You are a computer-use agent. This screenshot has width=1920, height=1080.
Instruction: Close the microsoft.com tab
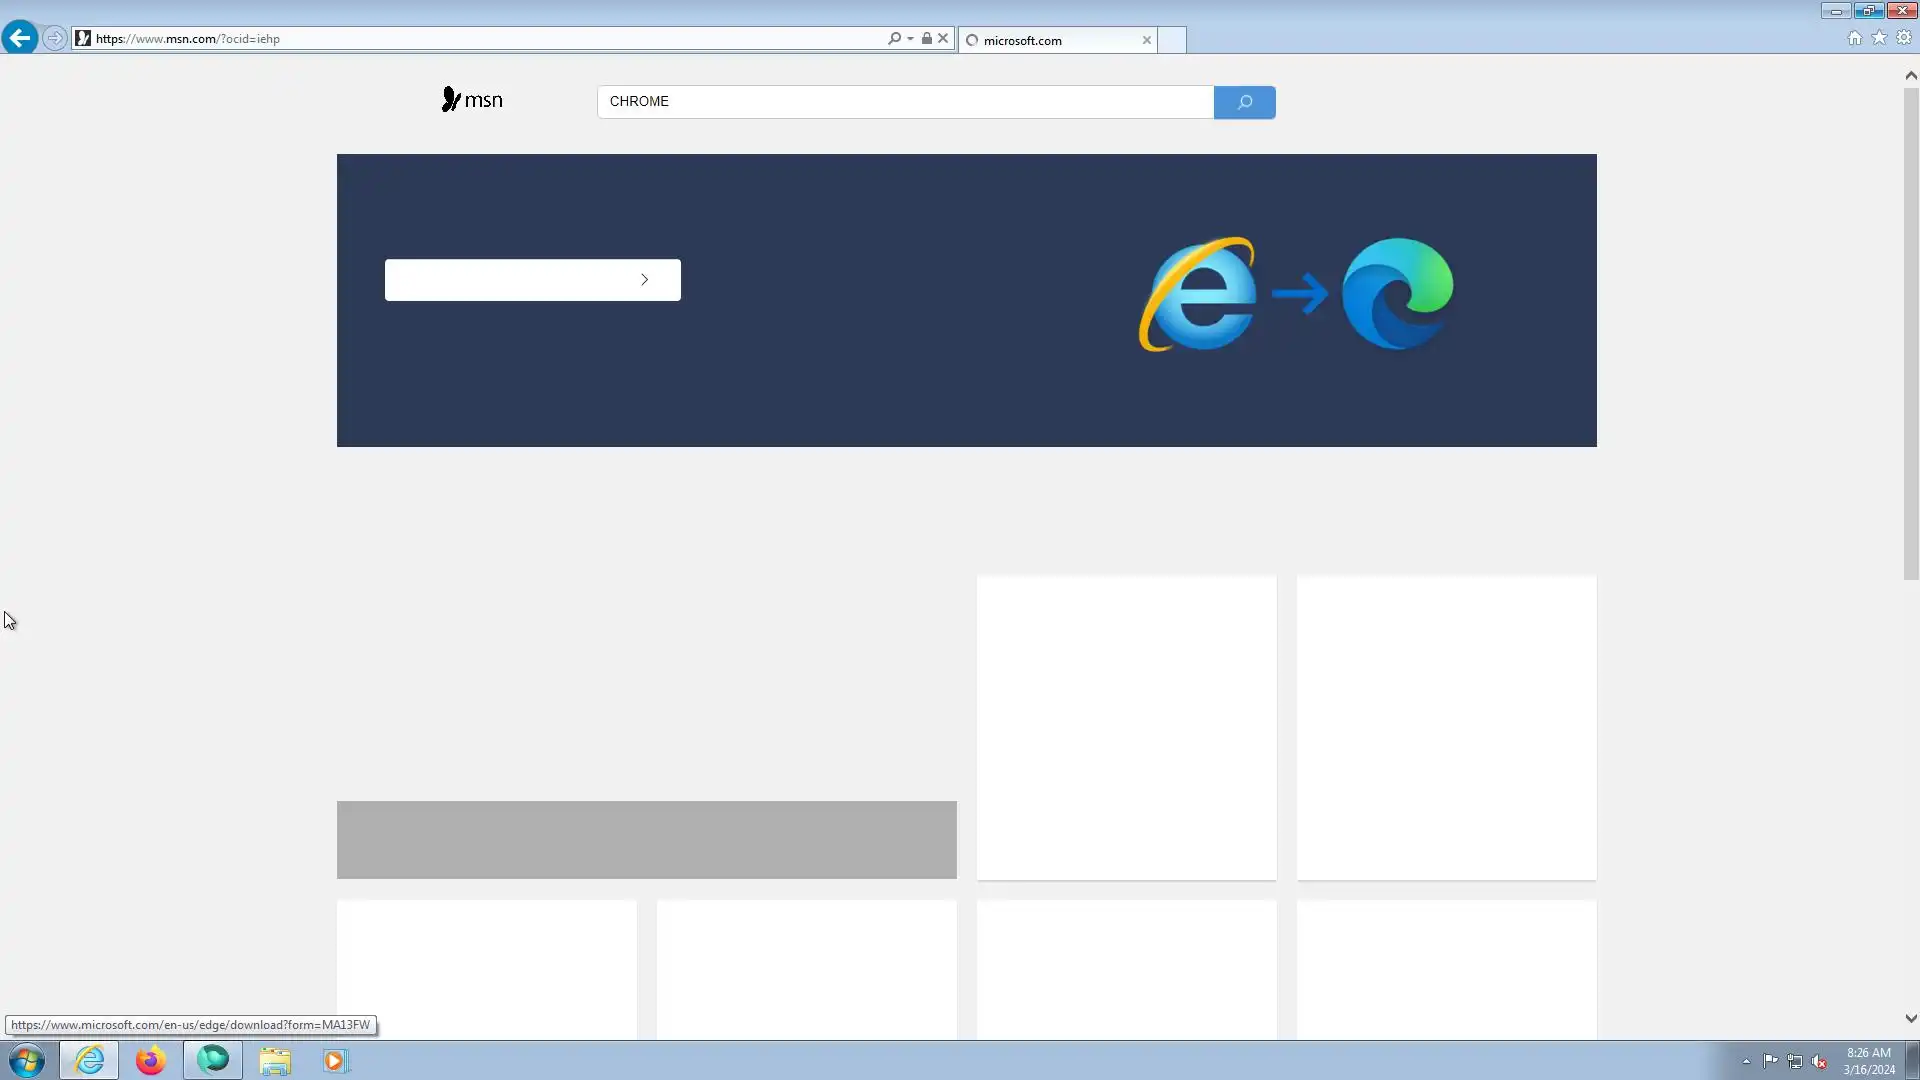(1146, 40)
